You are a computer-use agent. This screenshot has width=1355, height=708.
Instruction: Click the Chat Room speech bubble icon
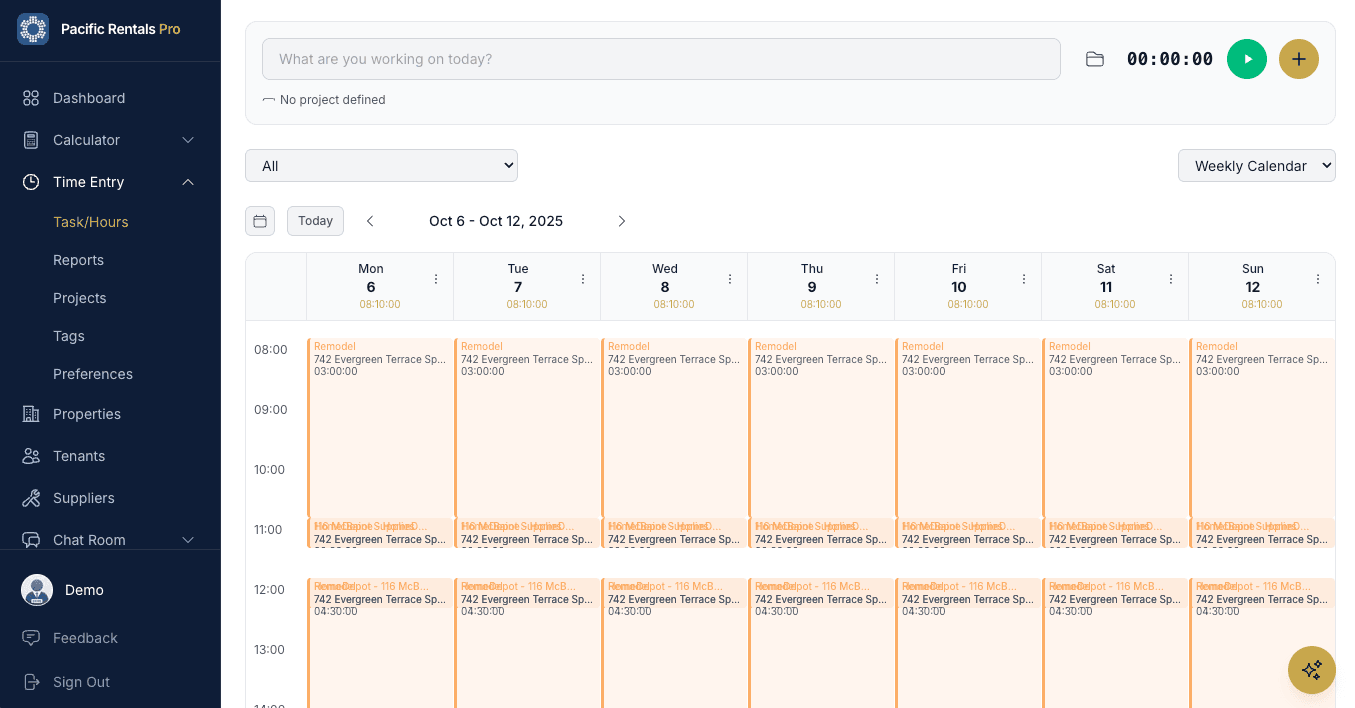coord(31,540)
